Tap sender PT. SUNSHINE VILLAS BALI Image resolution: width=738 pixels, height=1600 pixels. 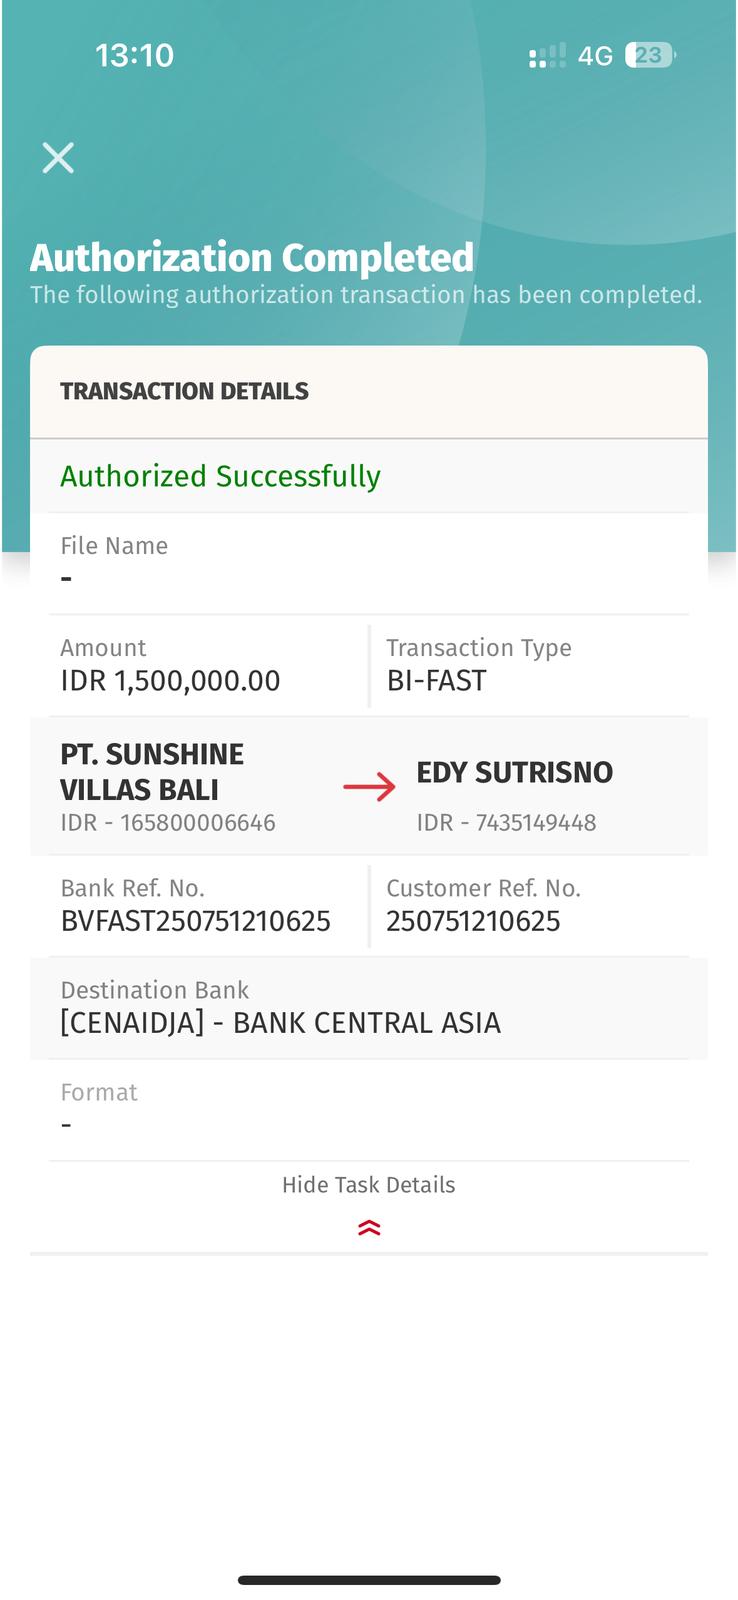pos(152,772)
